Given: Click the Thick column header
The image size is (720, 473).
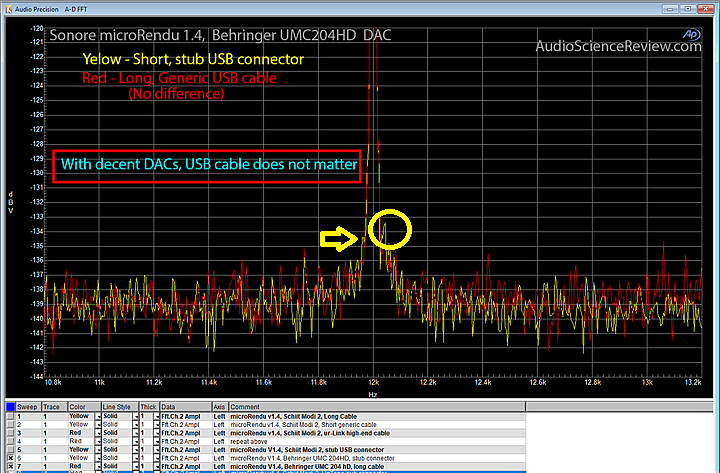Looking at the screenshot, I should click(149, 407).
